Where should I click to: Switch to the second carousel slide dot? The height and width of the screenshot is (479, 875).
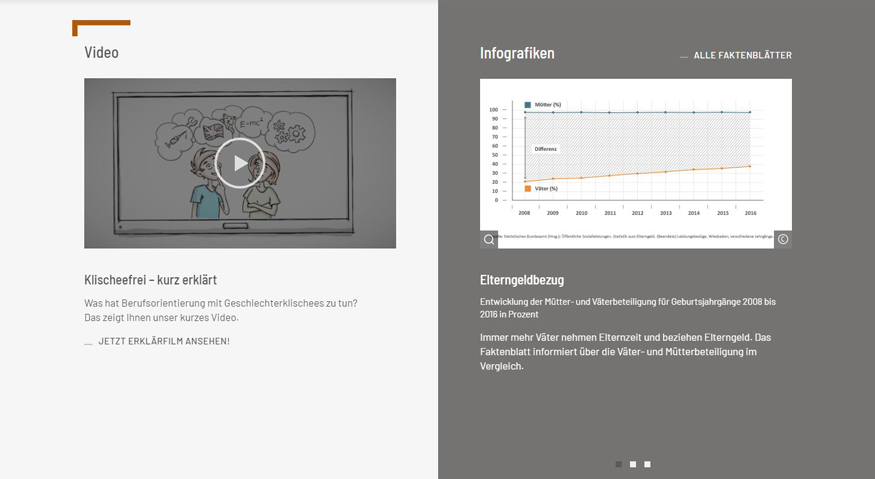coord(633,464)
